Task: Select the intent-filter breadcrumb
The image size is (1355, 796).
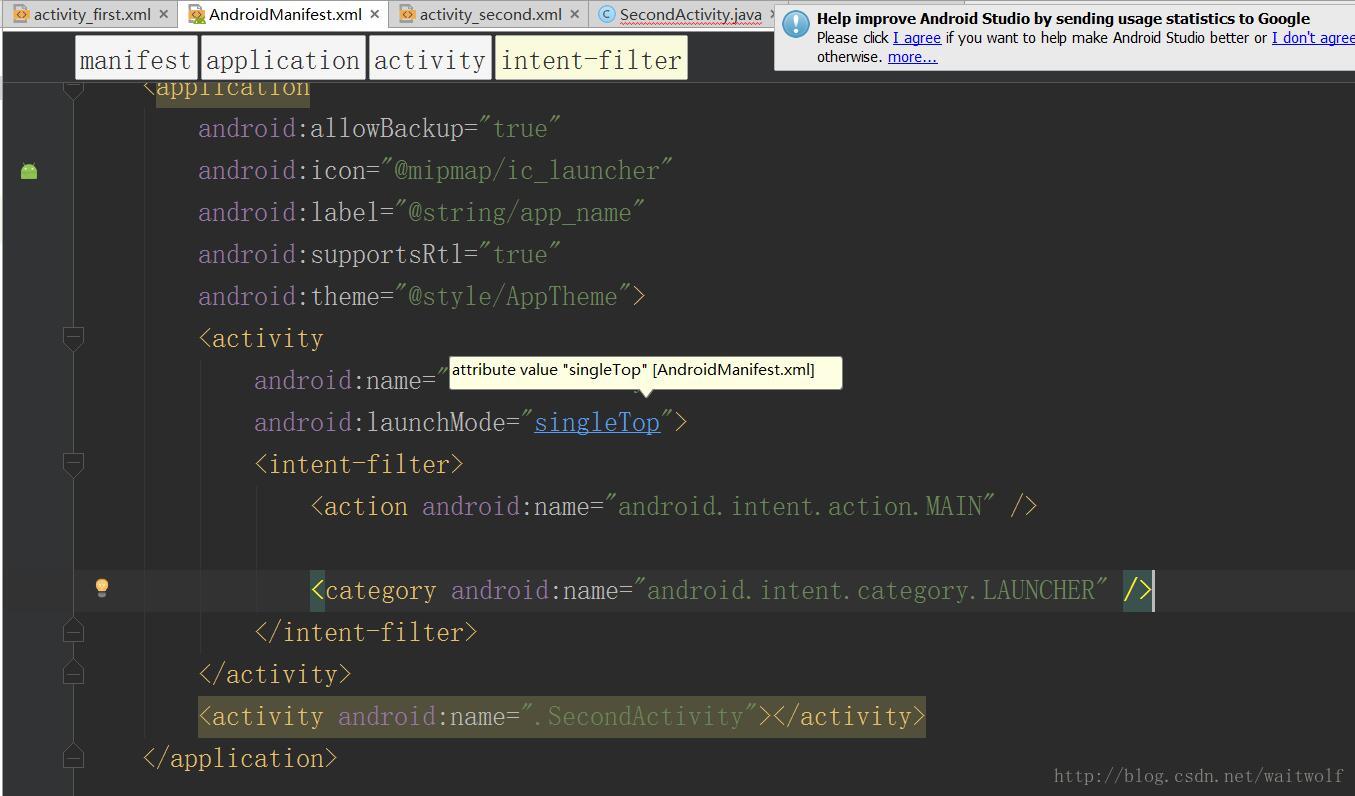Action: coord(591,60)
